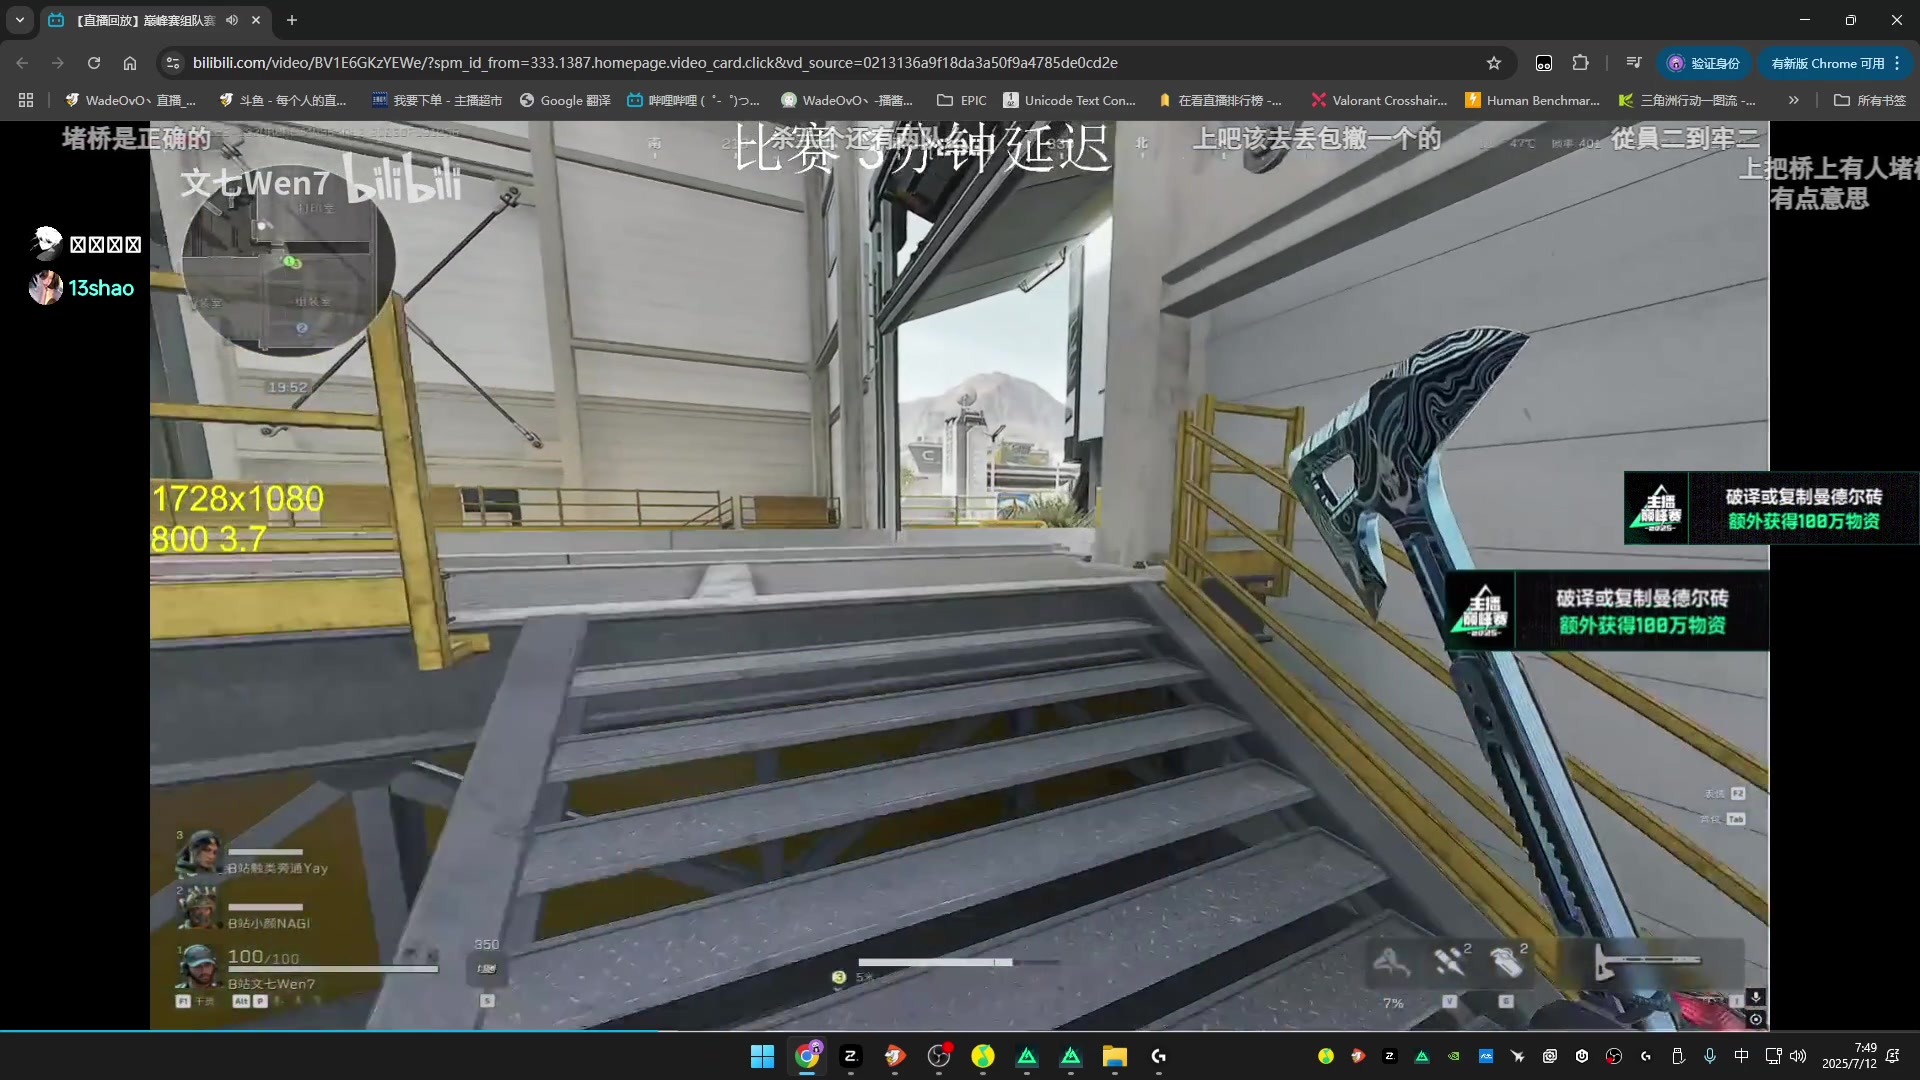
Task: Open the media controls music-note icon
Action: [x=1634, y=63]
